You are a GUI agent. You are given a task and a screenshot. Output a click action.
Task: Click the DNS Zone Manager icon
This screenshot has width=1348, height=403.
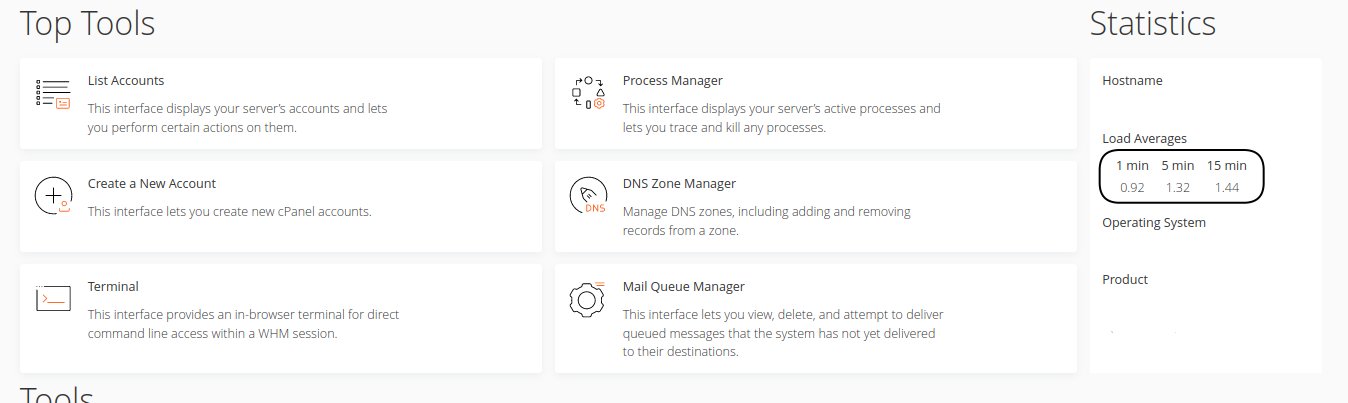coord(588,196)
